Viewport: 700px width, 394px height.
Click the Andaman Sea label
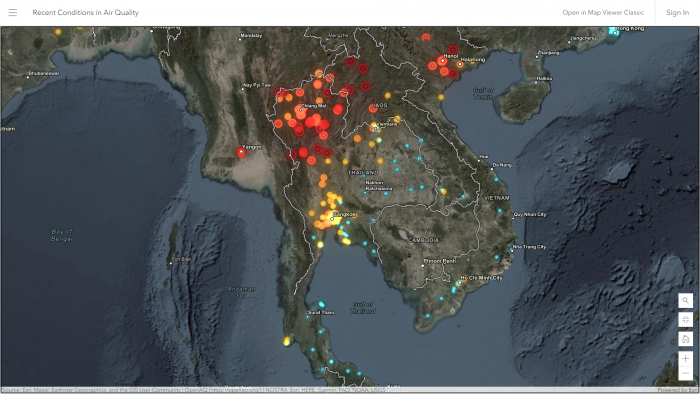click(x=241, y=292)
